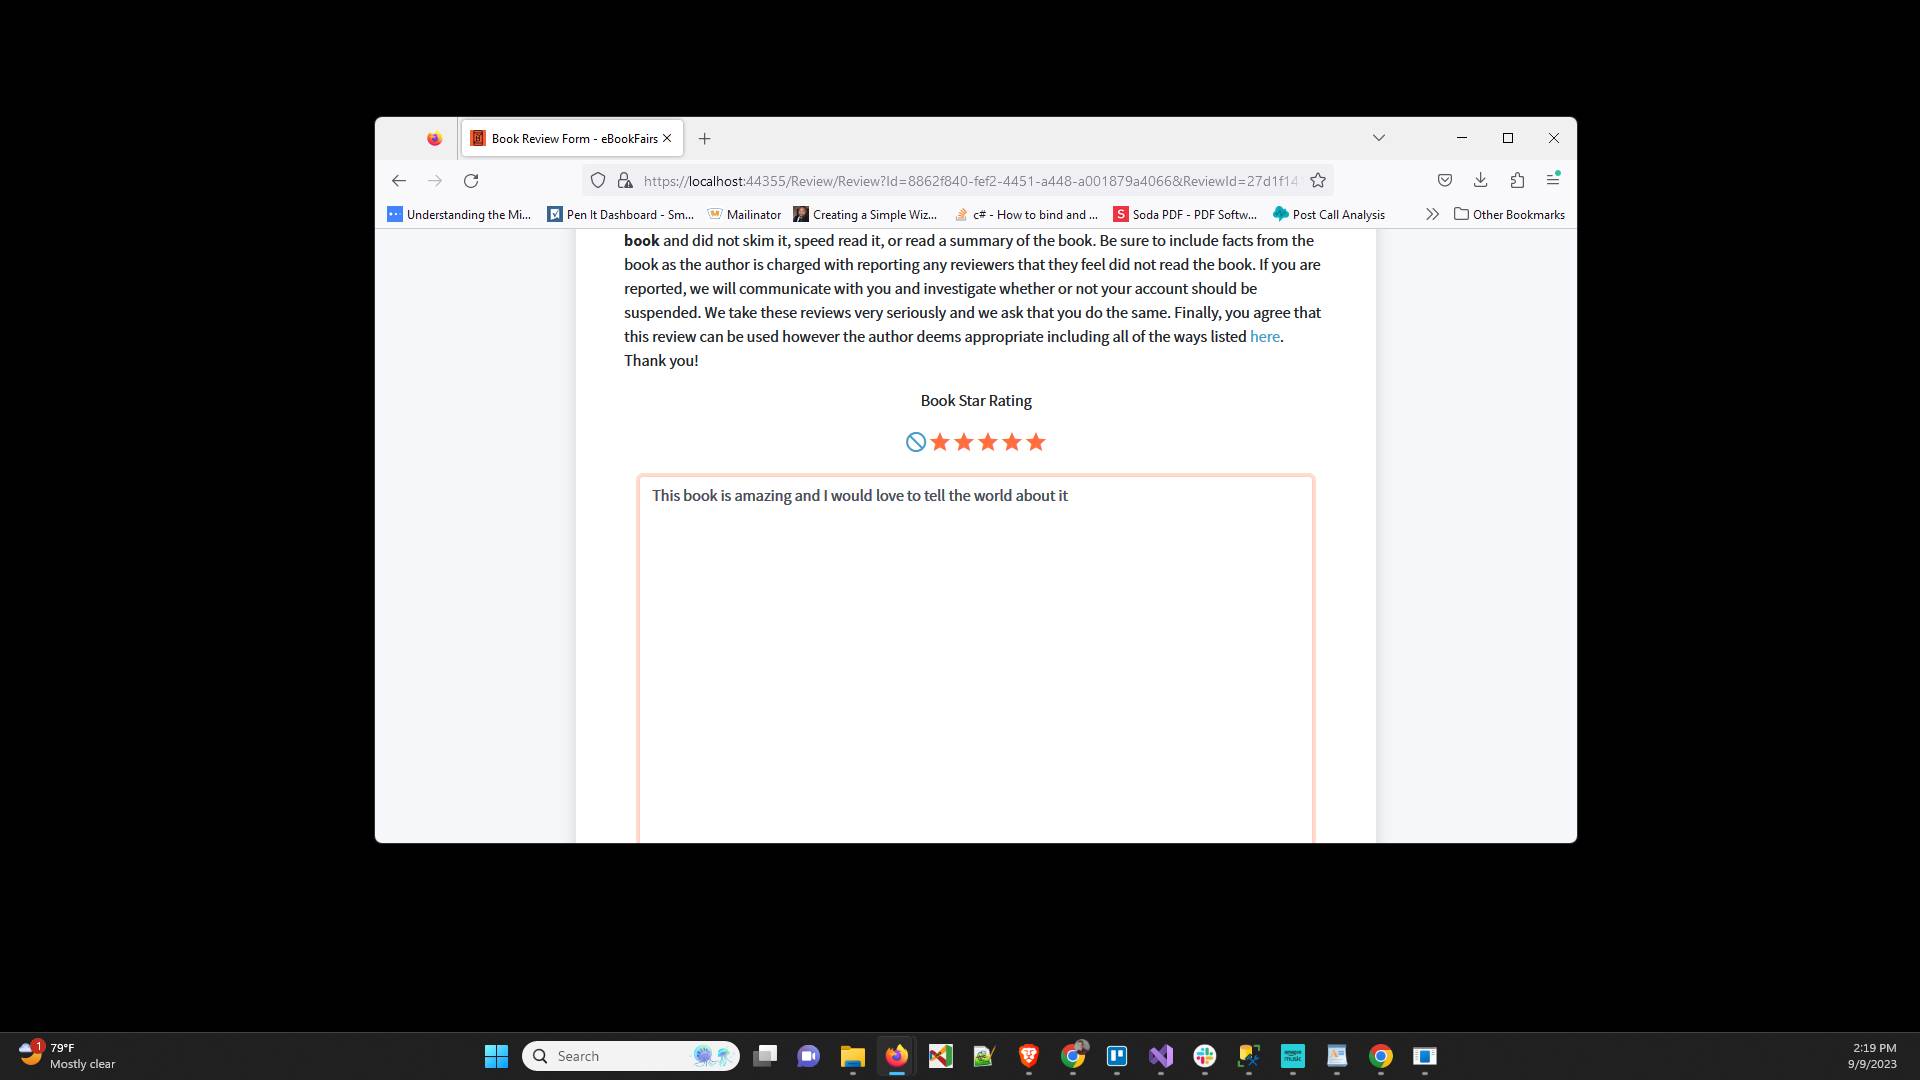Image resolution: width=1920 pixels, height=1080 pixels.
Task: Open the Other Bookmarks folder
Action: click(x=1509, y=213)
